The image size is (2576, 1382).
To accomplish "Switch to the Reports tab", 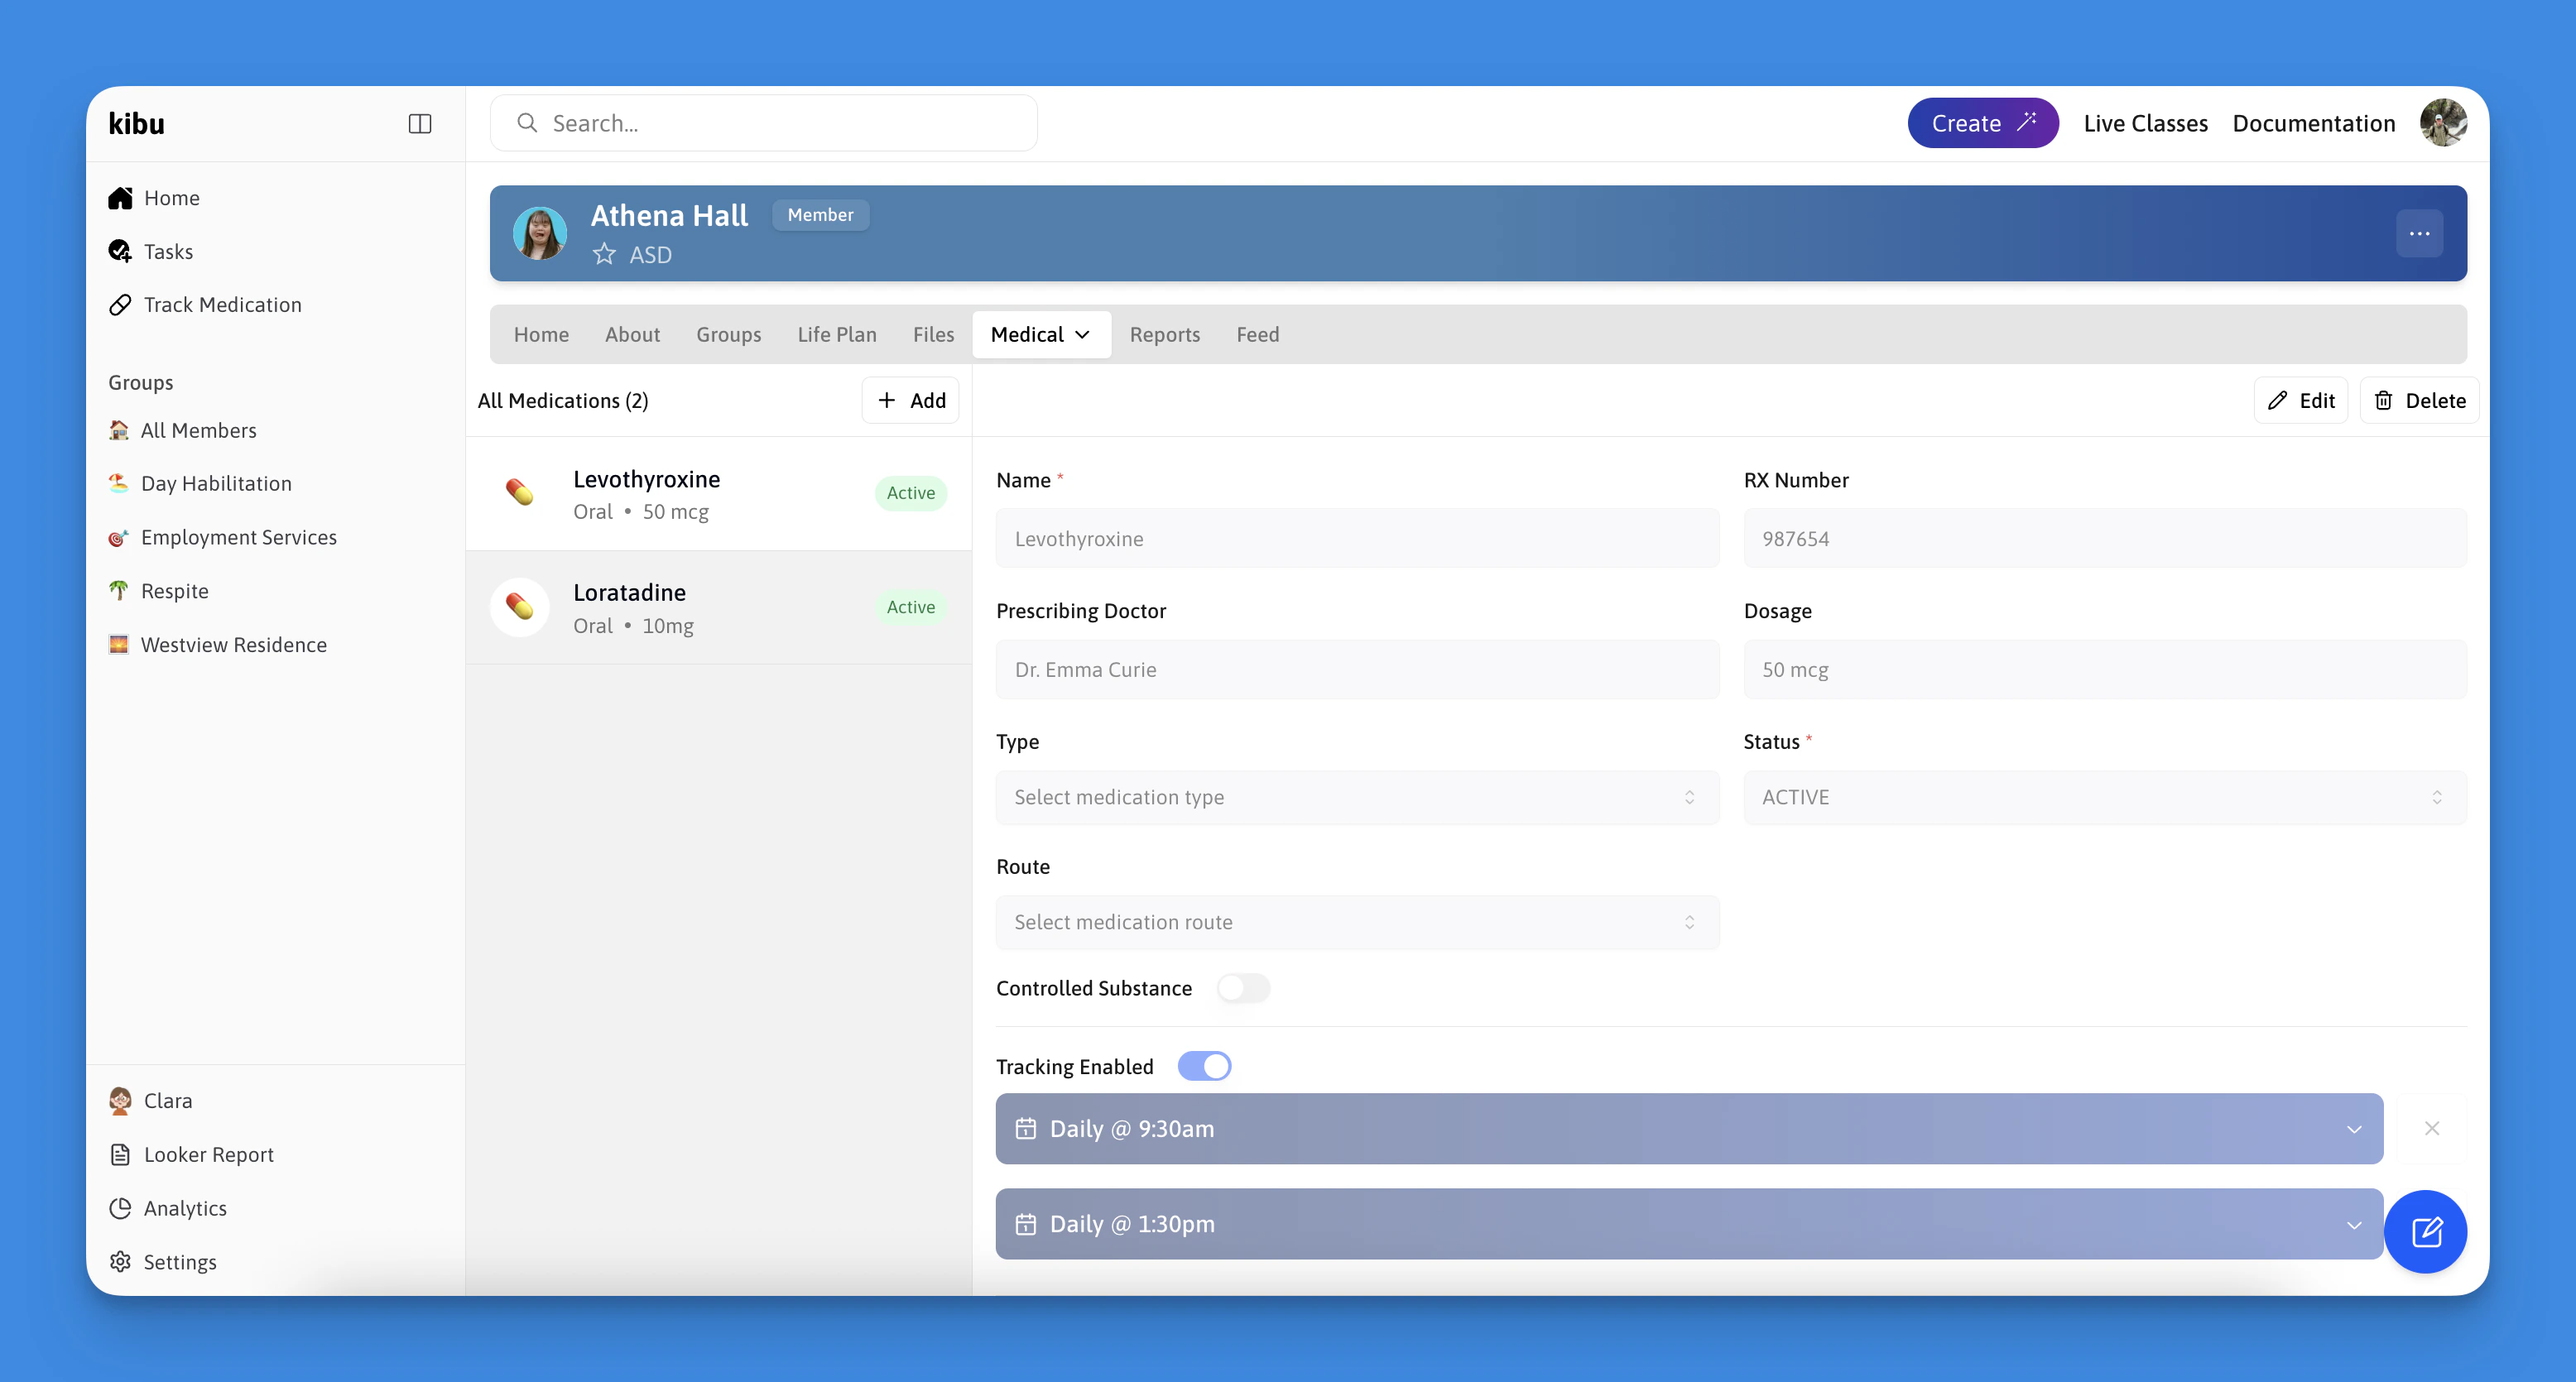I will (1164, 335).
